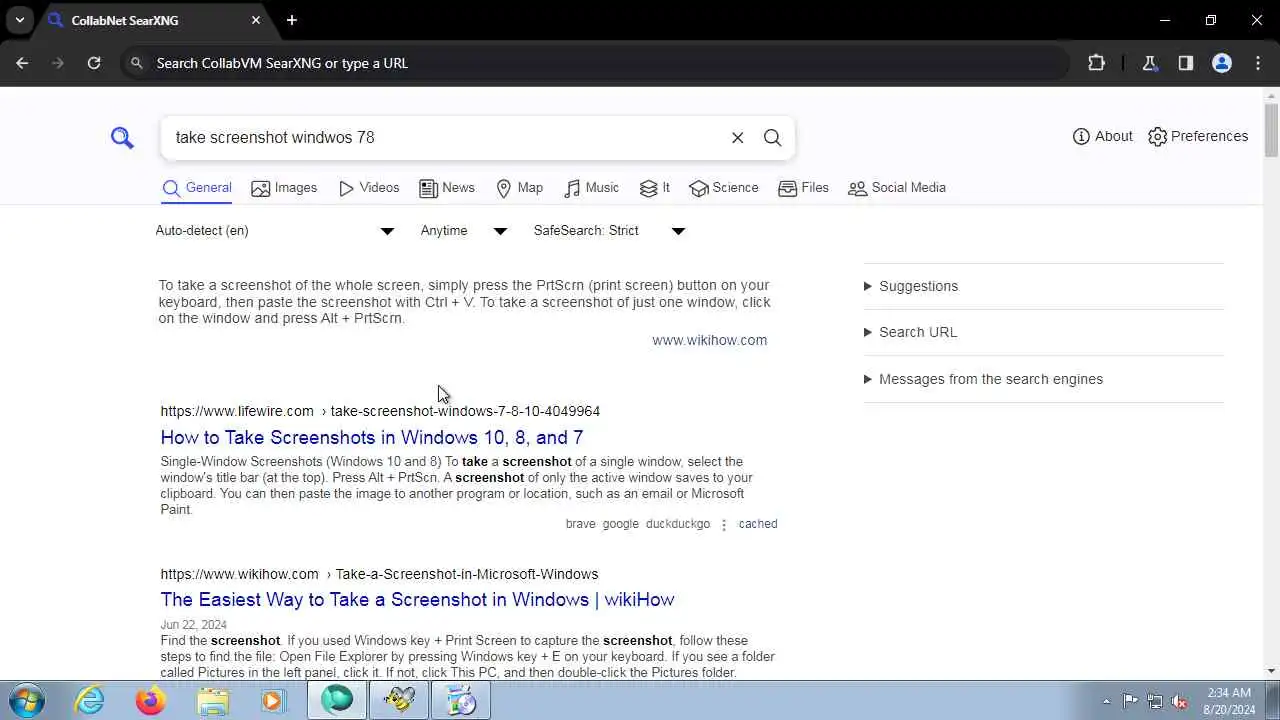Submit search with magnifier button

pyautogui.click(x=772, y=138)
